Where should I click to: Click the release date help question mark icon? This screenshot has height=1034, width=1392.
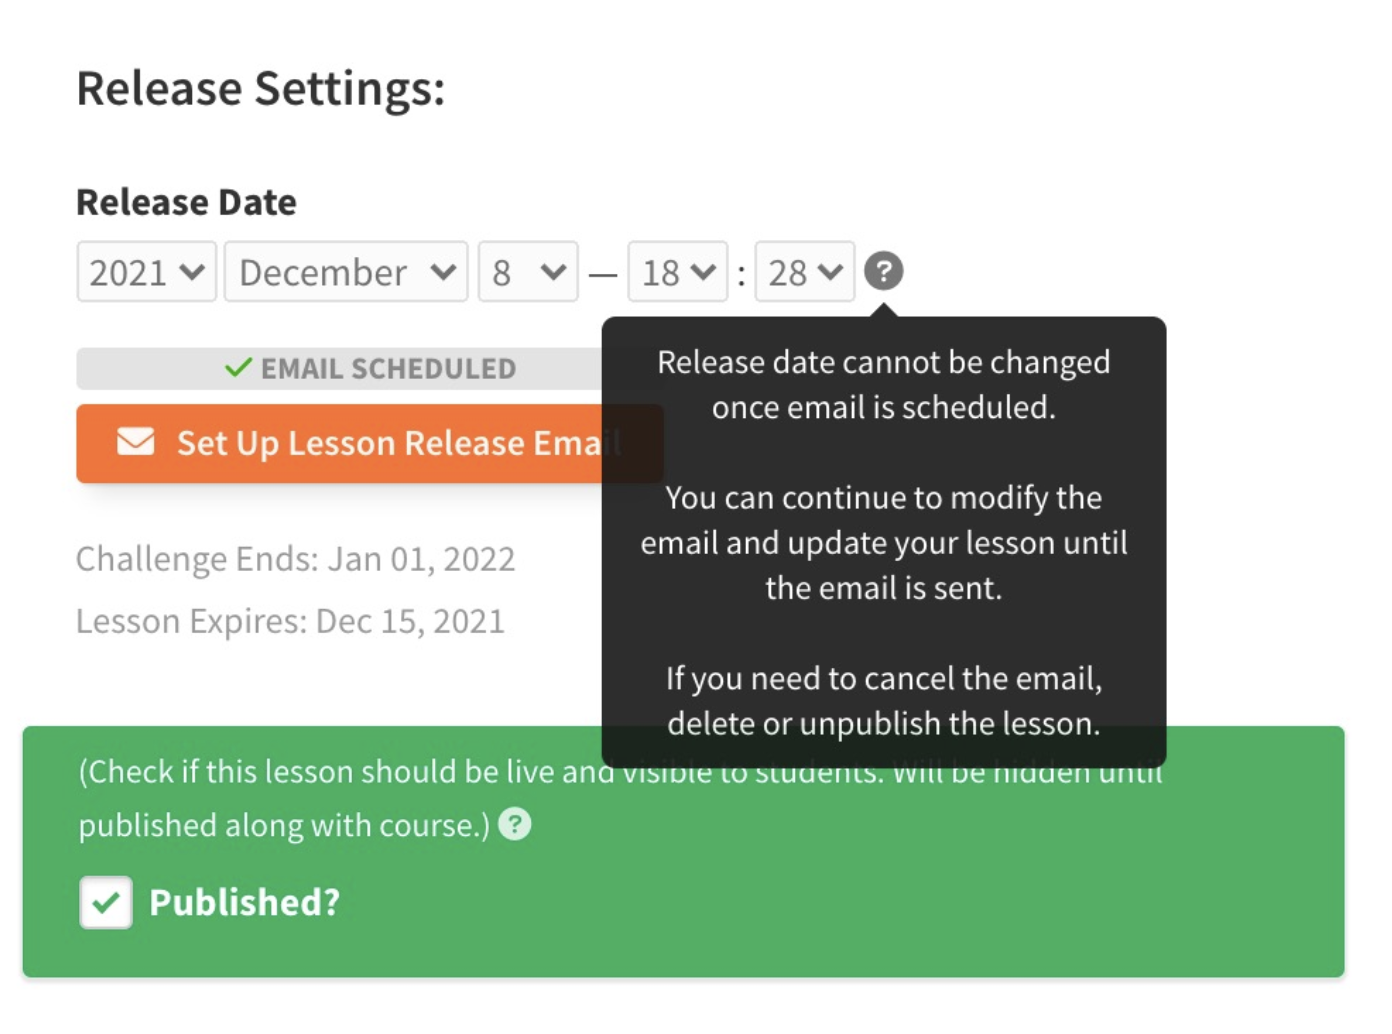point(883,271)
